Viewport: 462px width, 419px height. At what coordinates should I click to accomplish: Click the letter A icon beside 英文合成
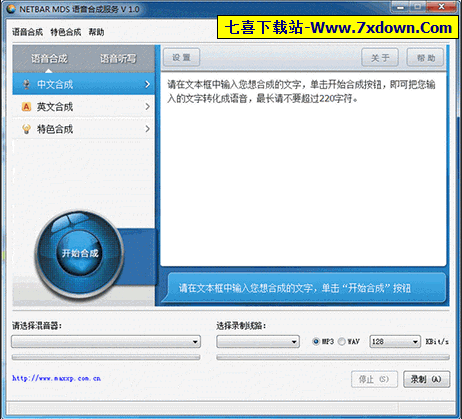26,107
